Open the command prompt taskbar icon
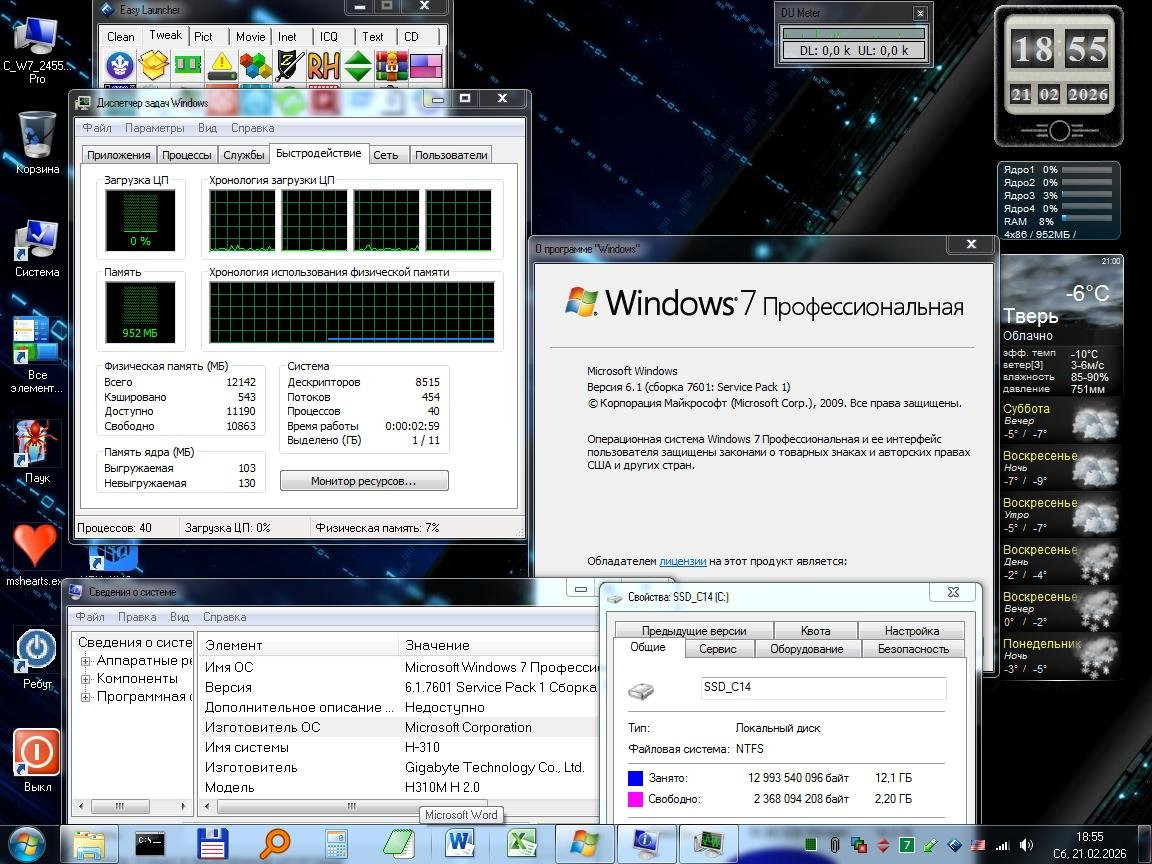The height and width of the screenshot is (864, 1152). (150, 844)
